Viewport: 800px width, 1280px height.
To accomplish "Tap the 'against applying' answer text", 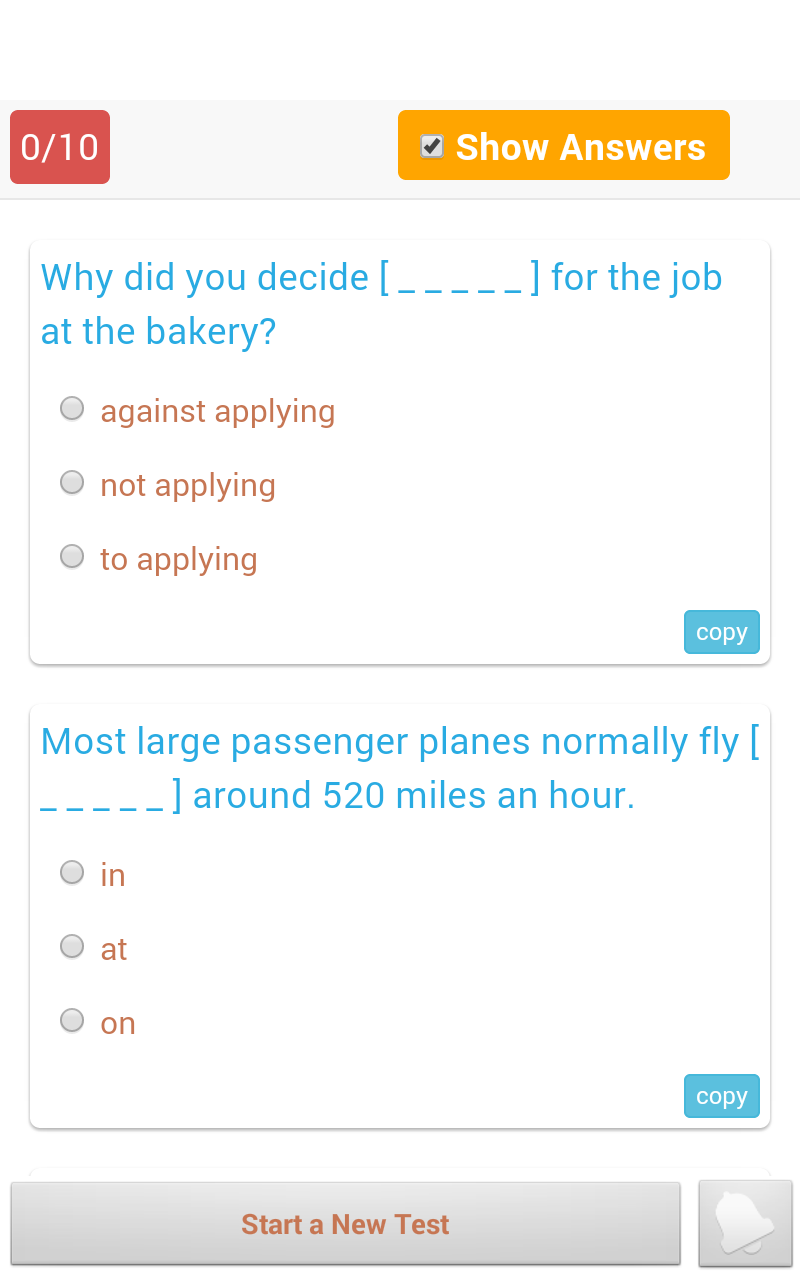I will [x=217, y=411].
